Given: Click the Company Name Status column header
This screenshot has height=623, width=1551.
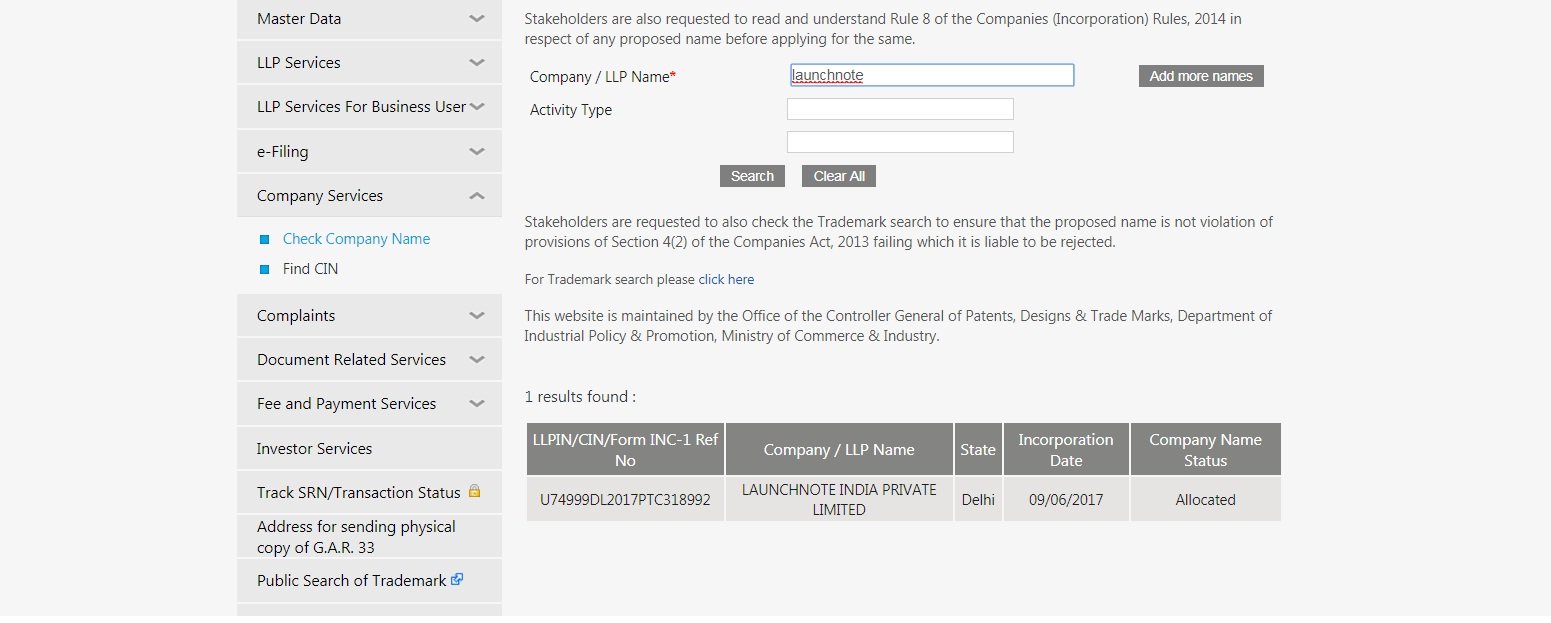Looking at the screenshot, I should (x=1206, y=449).
